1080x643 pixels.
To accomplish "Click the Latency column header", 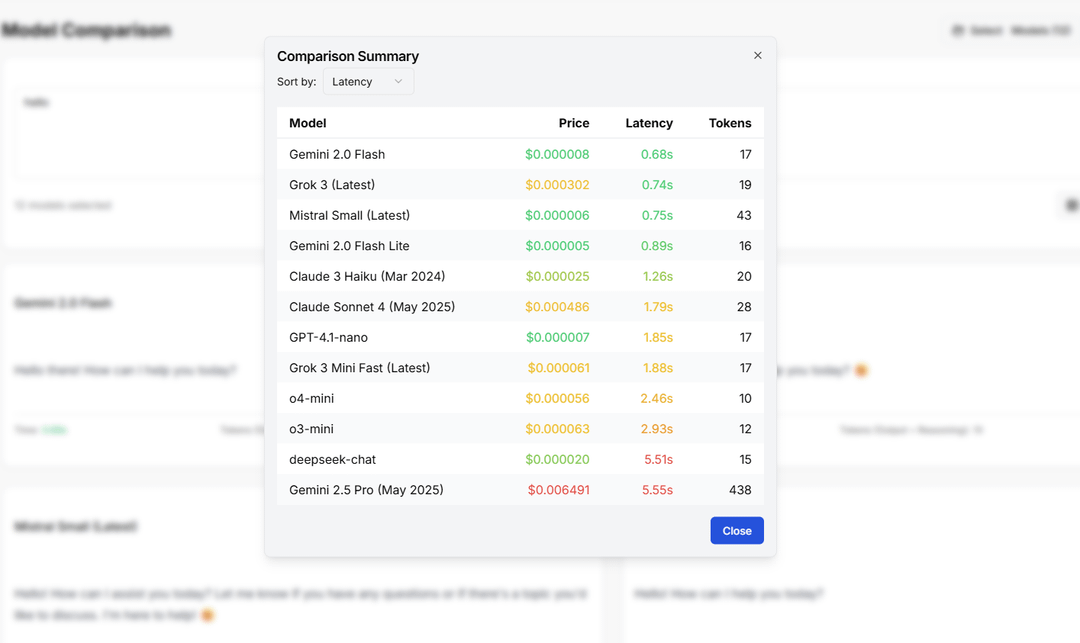I will pyautogui.click(x=649, y=123).
